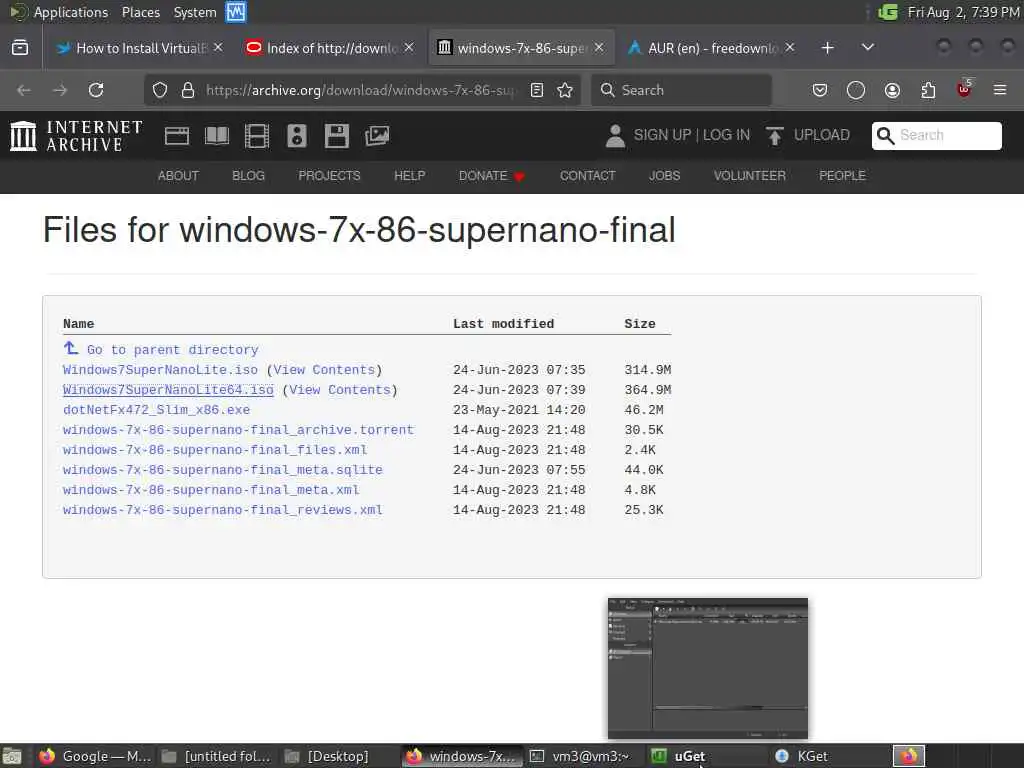Download Windows7SuperNanoLite.iso file

click(160, 370)
